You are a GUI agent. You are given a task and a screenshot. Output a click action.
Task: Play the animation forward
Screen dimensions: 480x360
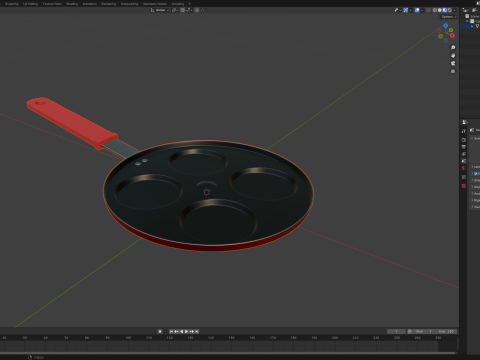click(x=186, y=331)
